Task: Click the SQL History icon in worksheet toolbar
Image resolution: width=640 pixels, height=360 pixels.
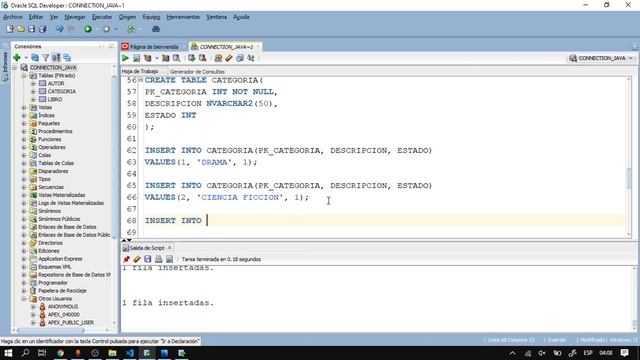Action: pos(240,58)
